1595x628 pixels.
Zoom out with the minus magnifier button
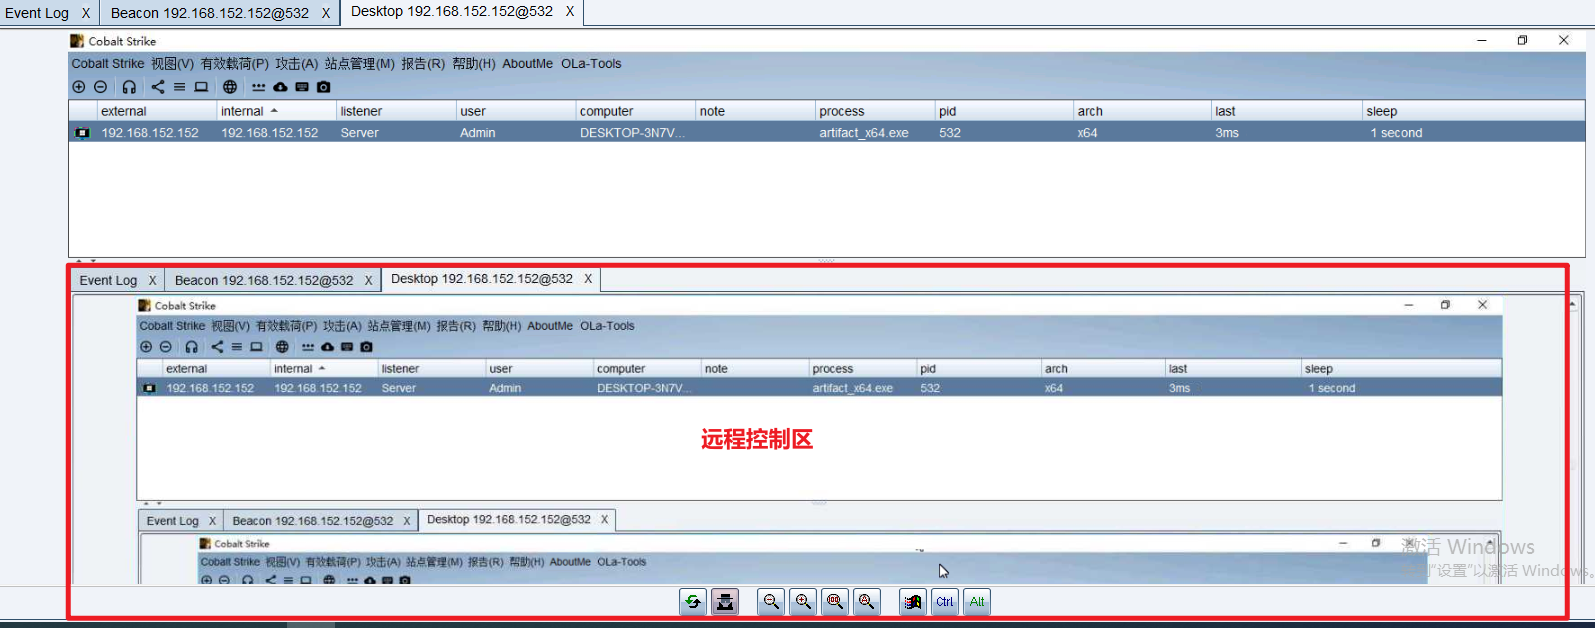[771, 602]
